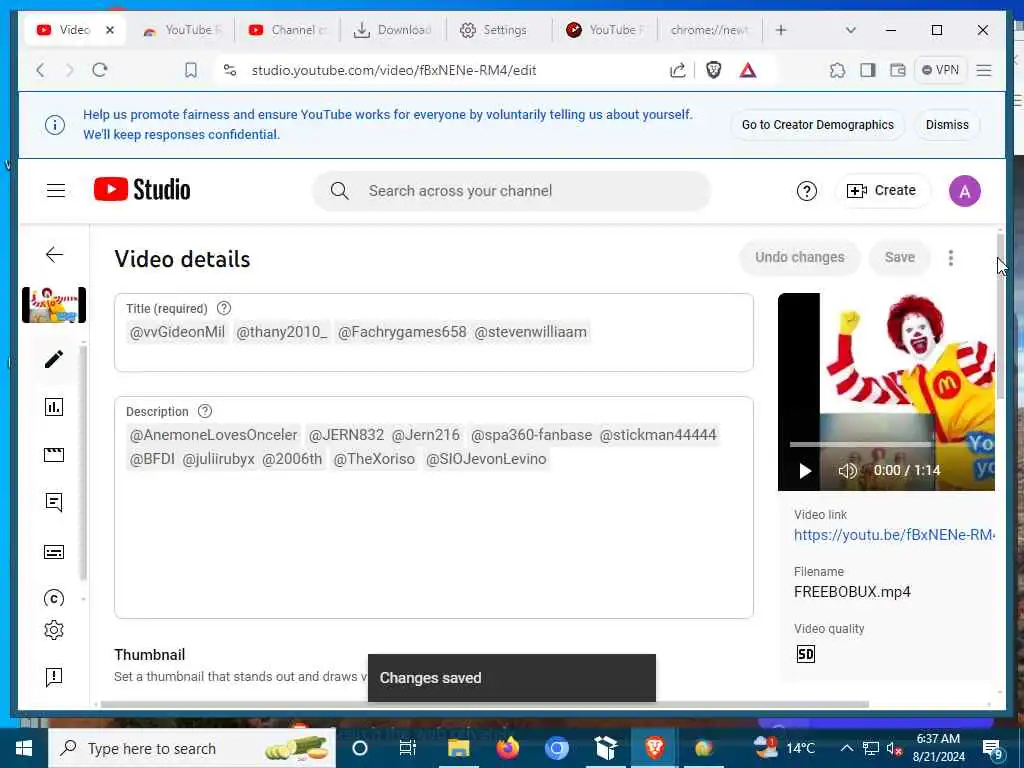Viewport: 1024px width, 768px height.
Task: Click the FREEBOBUX.mp4 filename
Action: pyautogui.click(x=852, y=592)
